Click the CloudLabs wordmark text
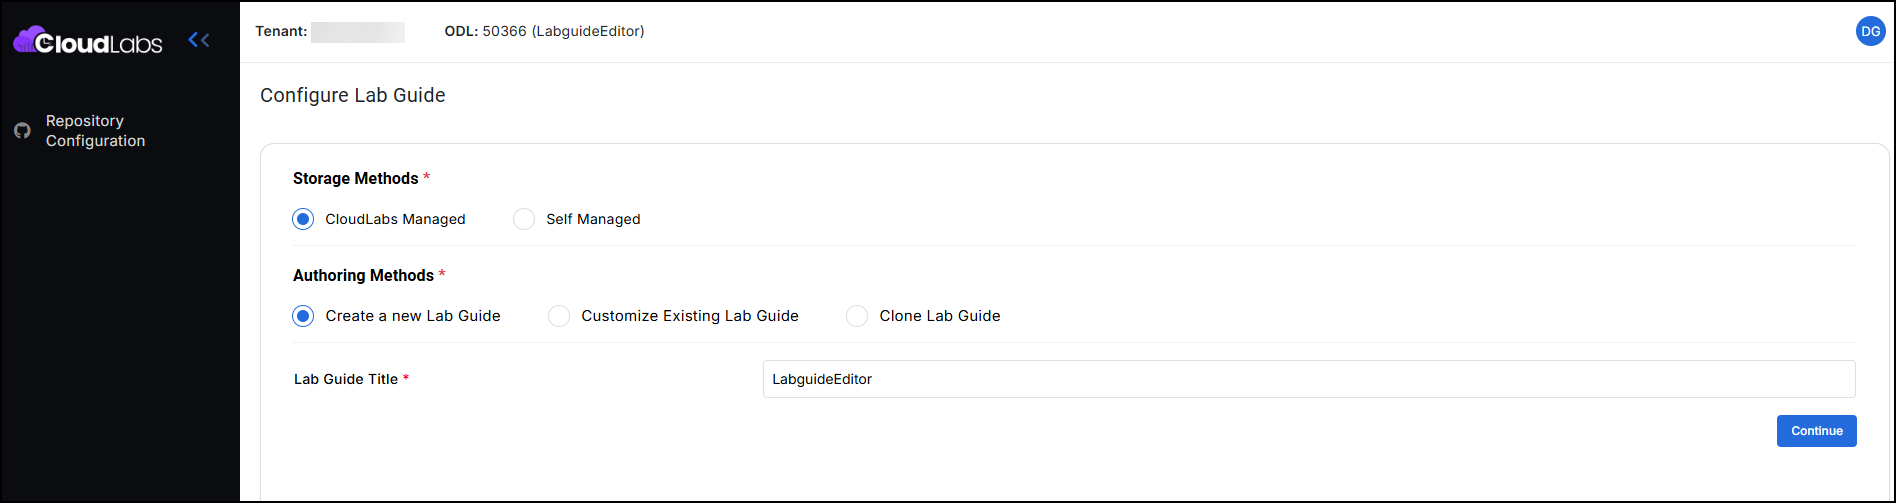1896x503 pixels. click(99, 44)
